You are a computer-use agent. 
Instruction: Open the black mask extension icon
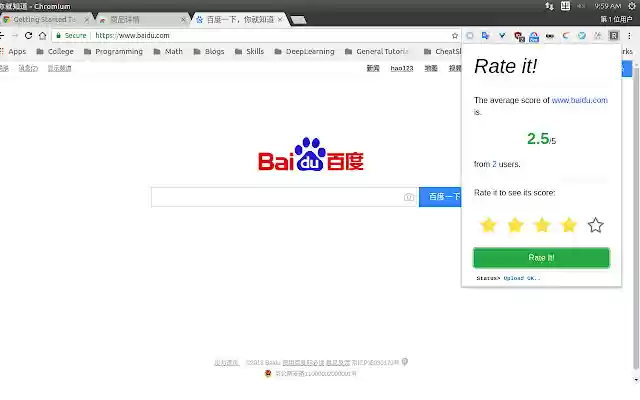[550, 36]
